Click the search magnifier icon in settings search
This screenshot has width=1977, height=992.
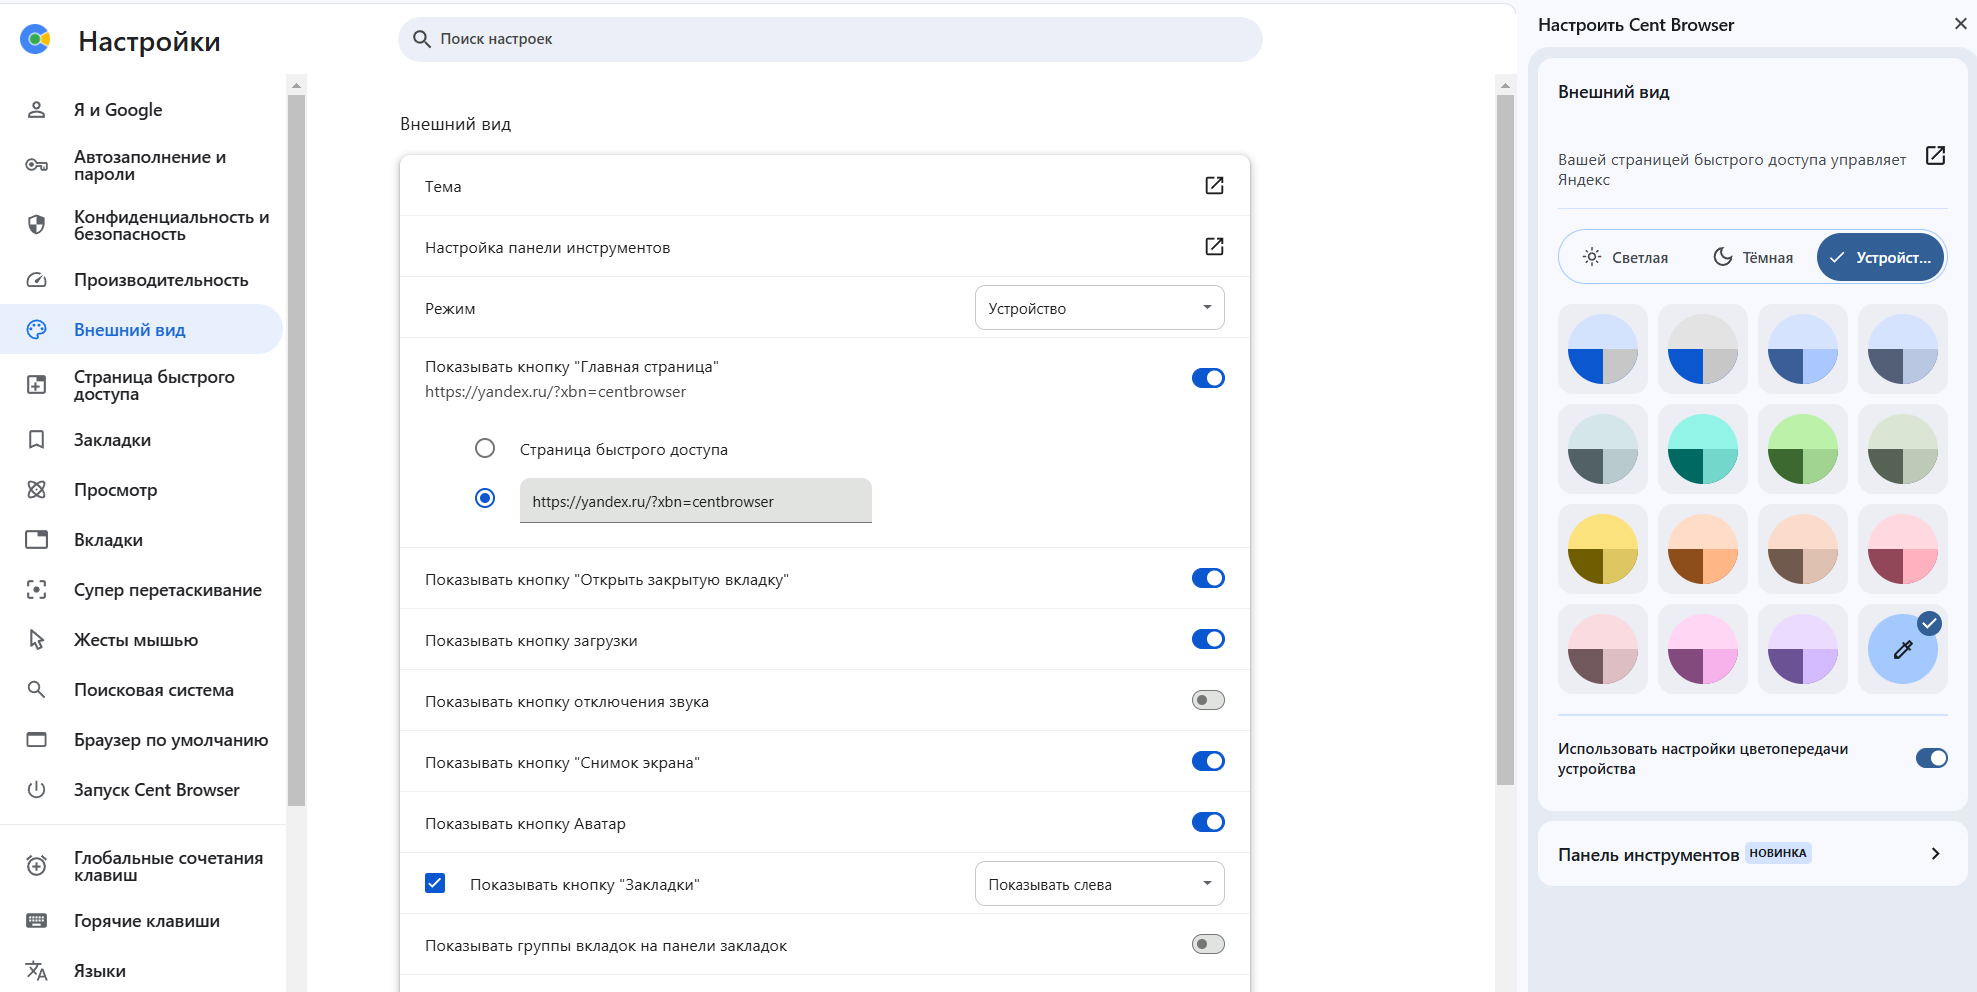tap(422, 39)
